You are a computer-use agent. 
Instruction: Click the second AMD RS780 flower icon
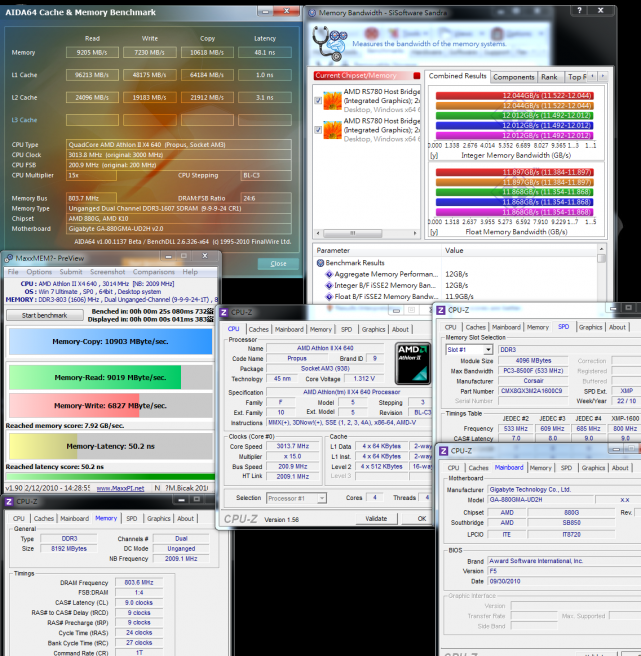(333, 130)
